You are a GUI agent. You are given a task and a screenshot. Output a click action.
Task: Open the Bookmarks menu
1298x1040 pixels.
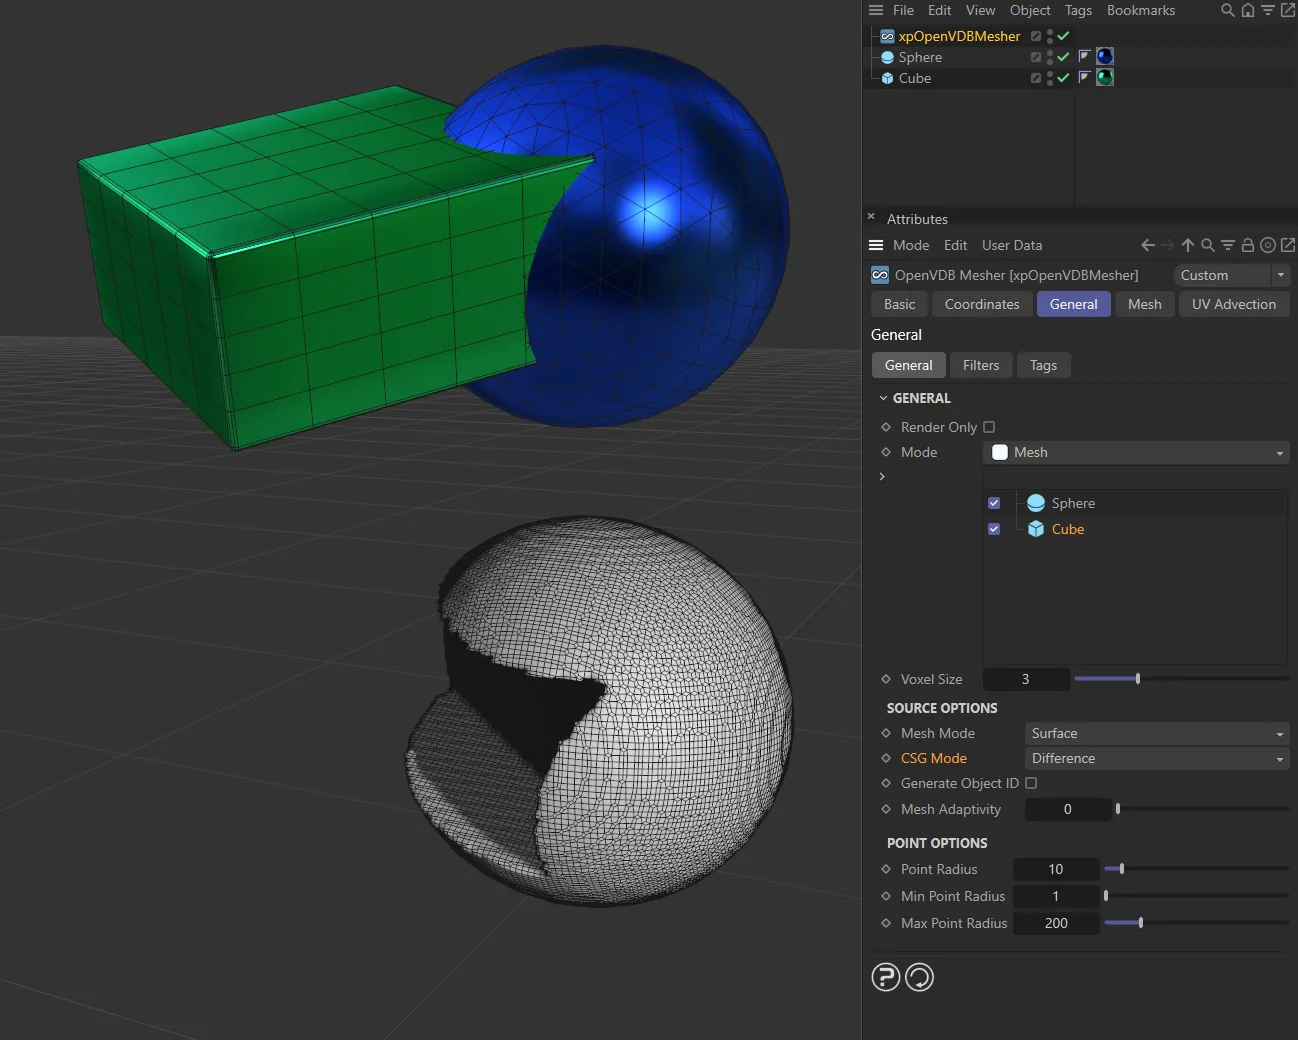click(1141, 10)
